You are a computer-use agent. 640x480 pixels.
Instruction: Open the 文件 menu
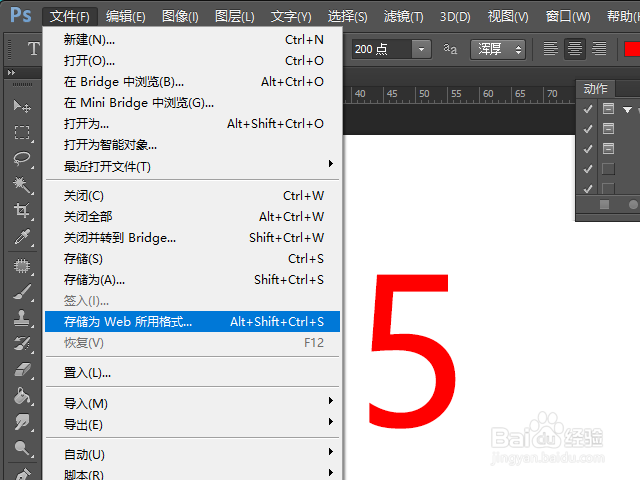(70, 16)
